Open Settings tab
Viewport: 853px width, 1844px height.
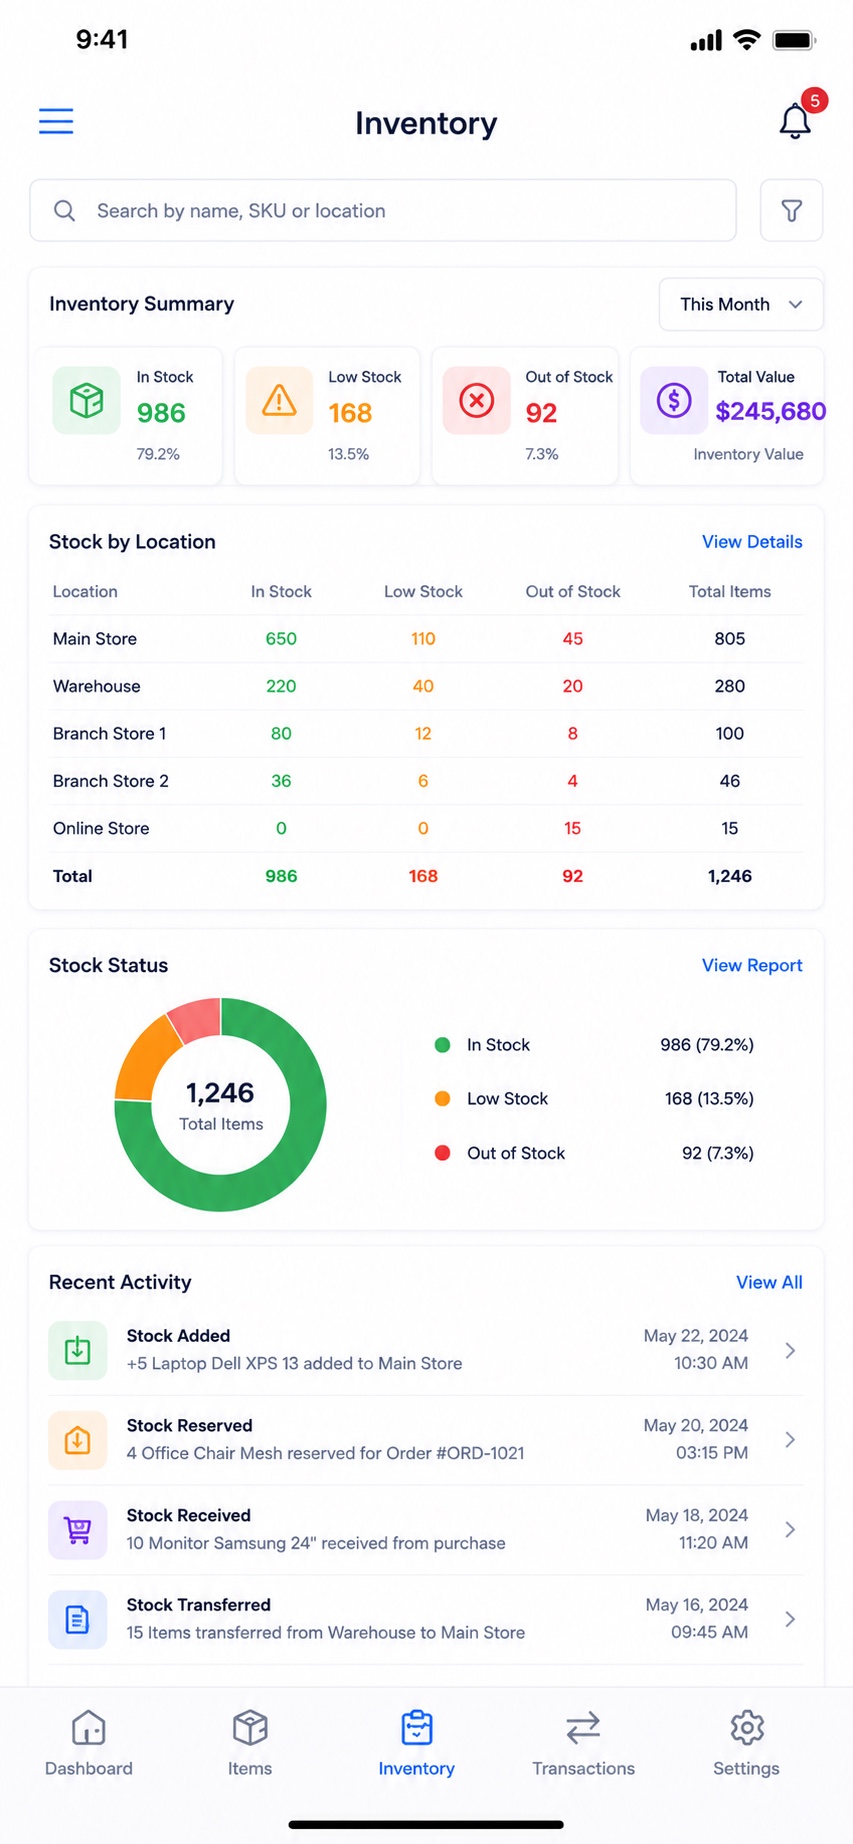coord(746,1743)
